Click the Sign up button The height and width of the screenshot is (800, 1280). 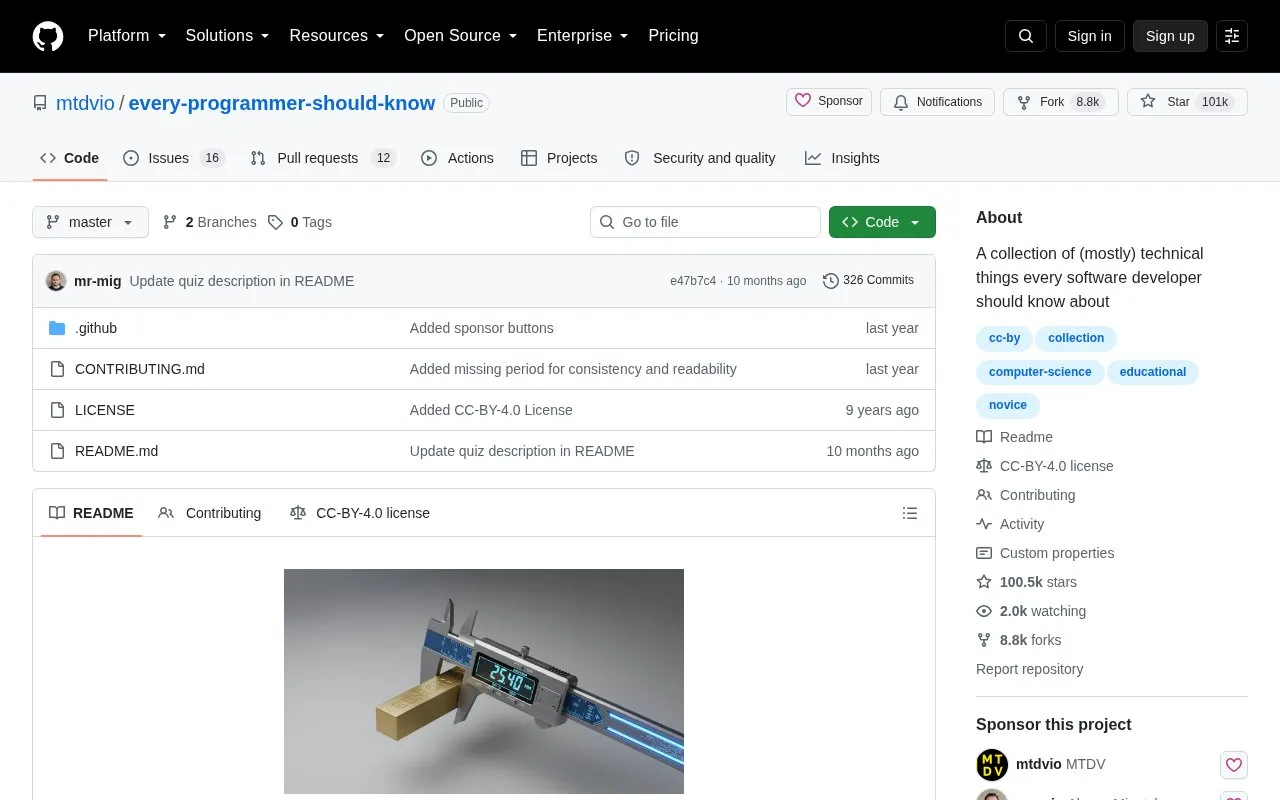1170,36
